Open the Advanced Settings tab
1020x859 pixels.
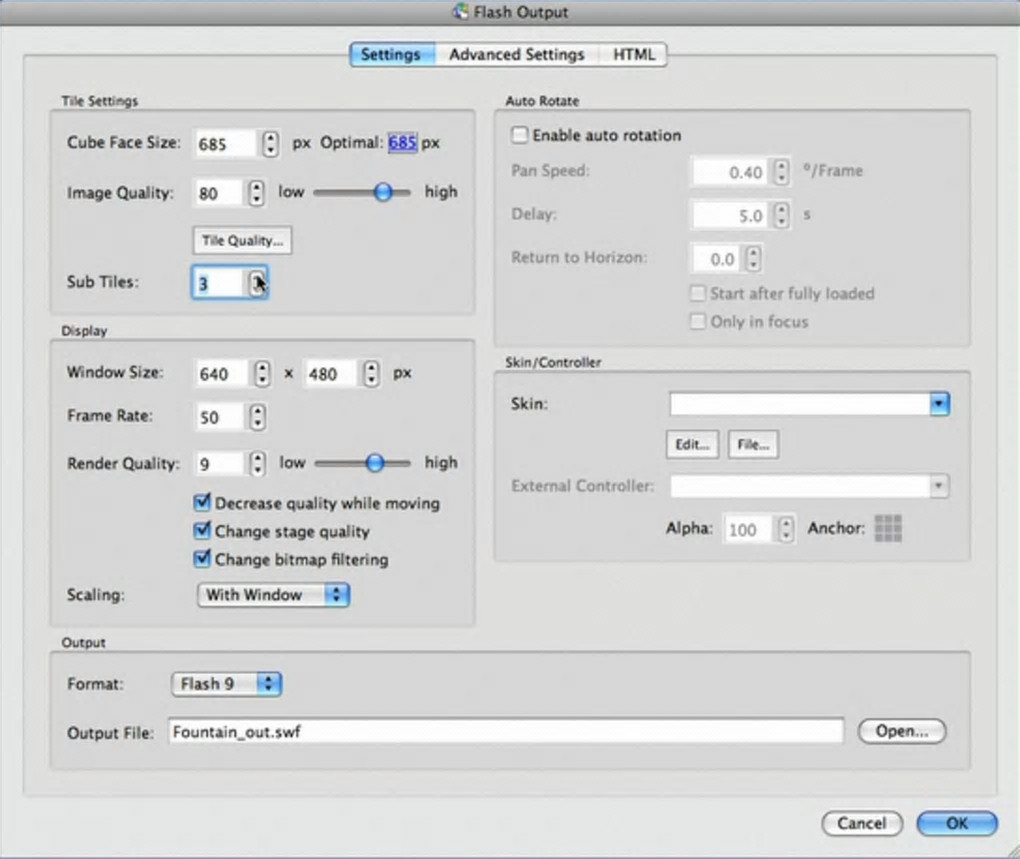517,55
